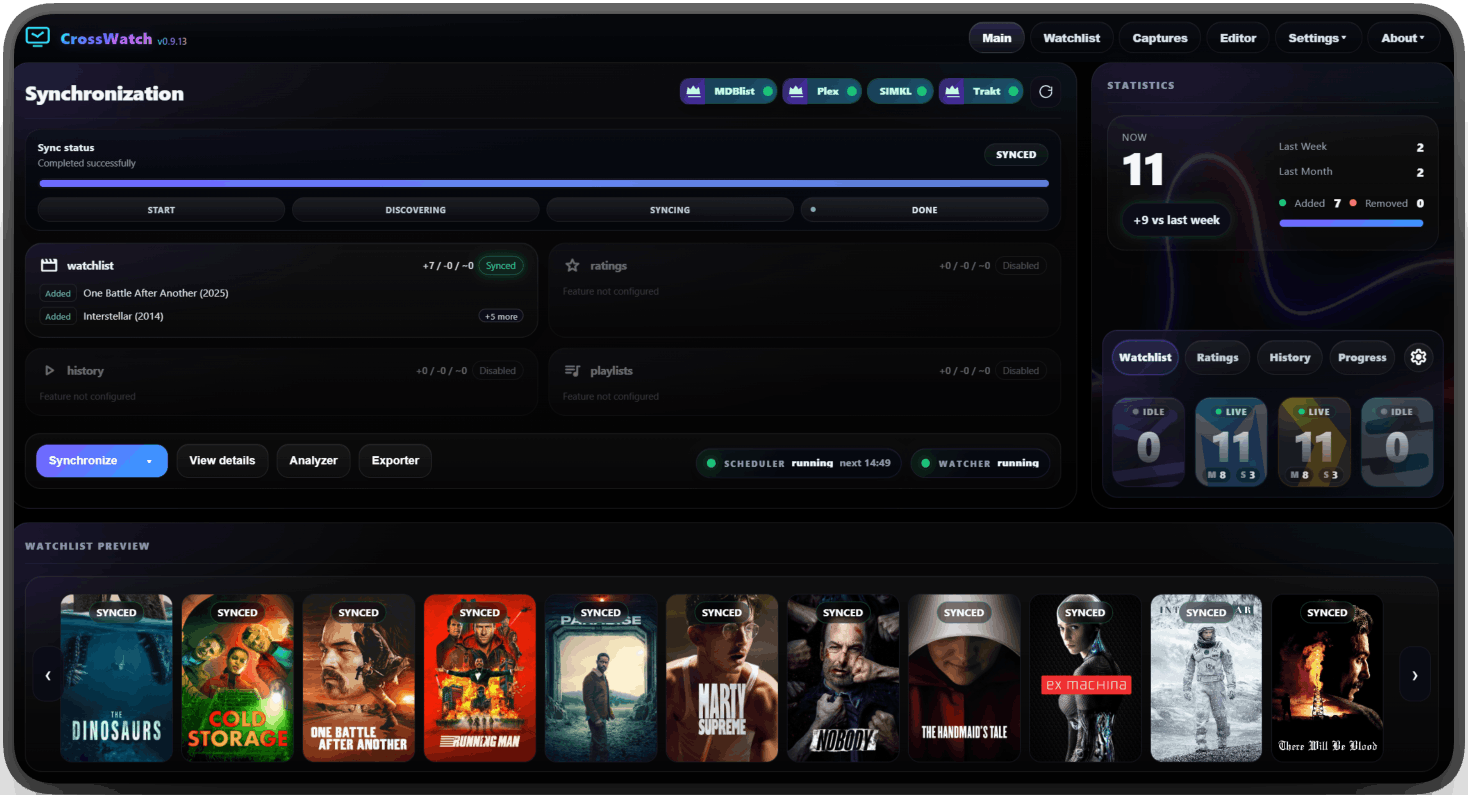
Task: Open the statistics gear settings icon
Action: point(1417,357)
